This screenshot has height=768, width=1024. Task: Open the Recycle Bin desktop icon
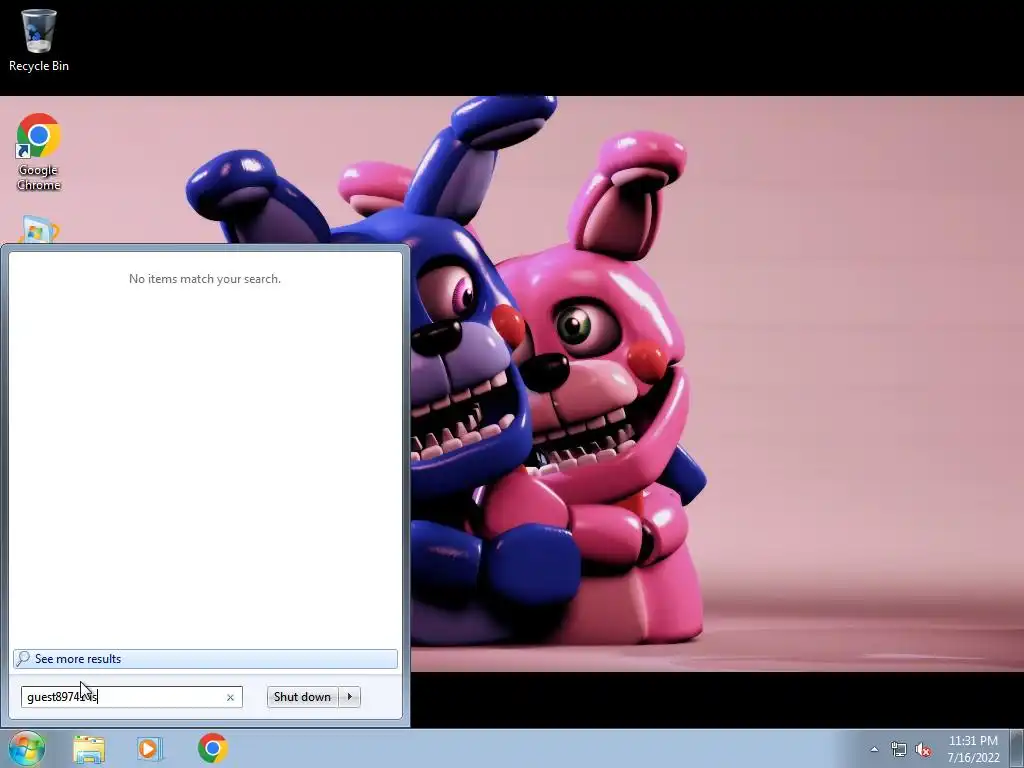(x=39, y=40)
